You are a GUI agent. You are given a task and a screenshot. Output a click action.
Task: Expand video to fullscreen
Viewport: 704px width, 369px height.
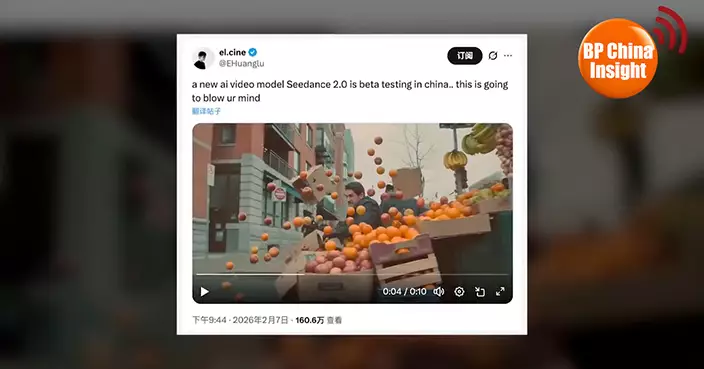pos(500,292)
